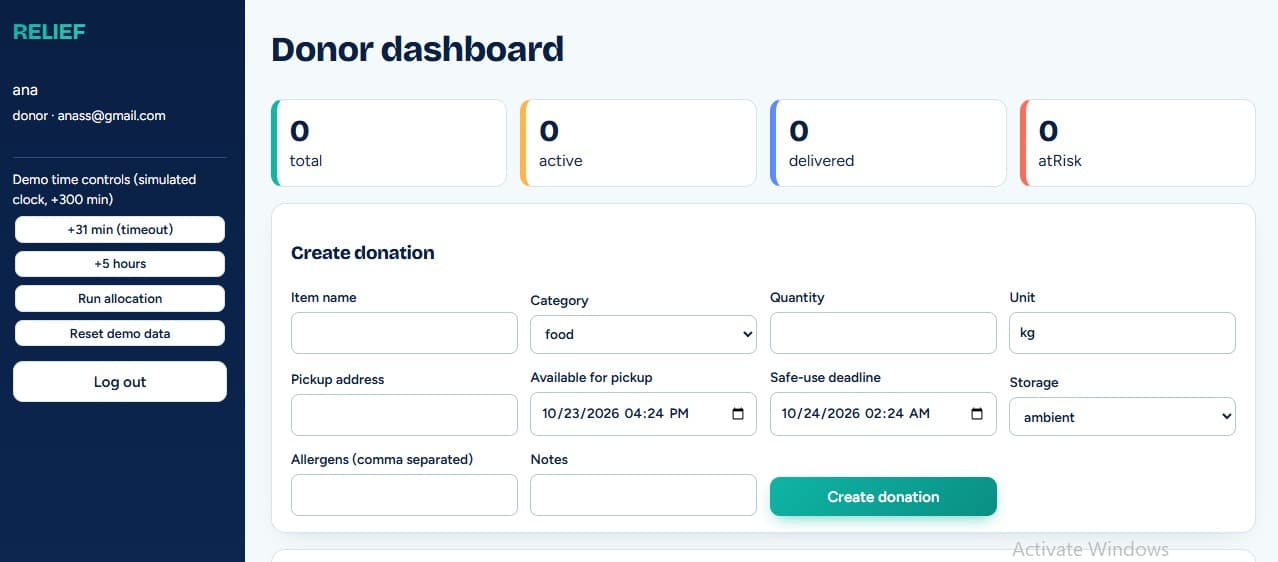Click the Item name label
The height and width of the screenshot is (562, 1278).
point(323,297)
